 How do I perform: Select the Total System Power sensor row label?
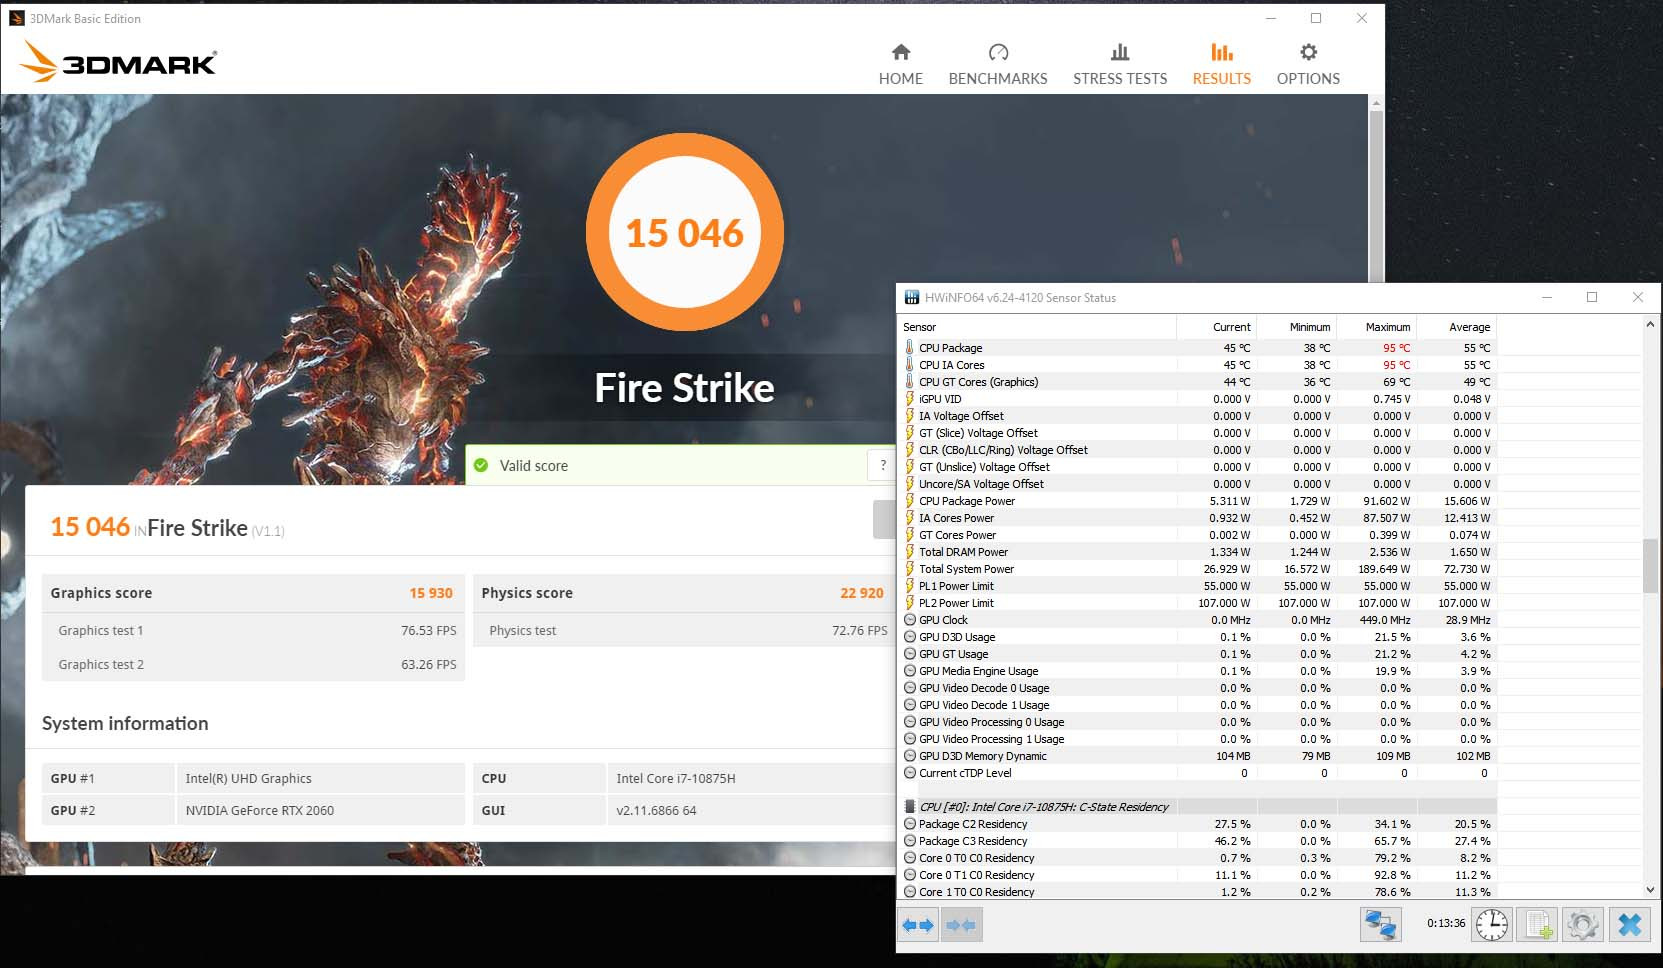[x=967, y=568]
